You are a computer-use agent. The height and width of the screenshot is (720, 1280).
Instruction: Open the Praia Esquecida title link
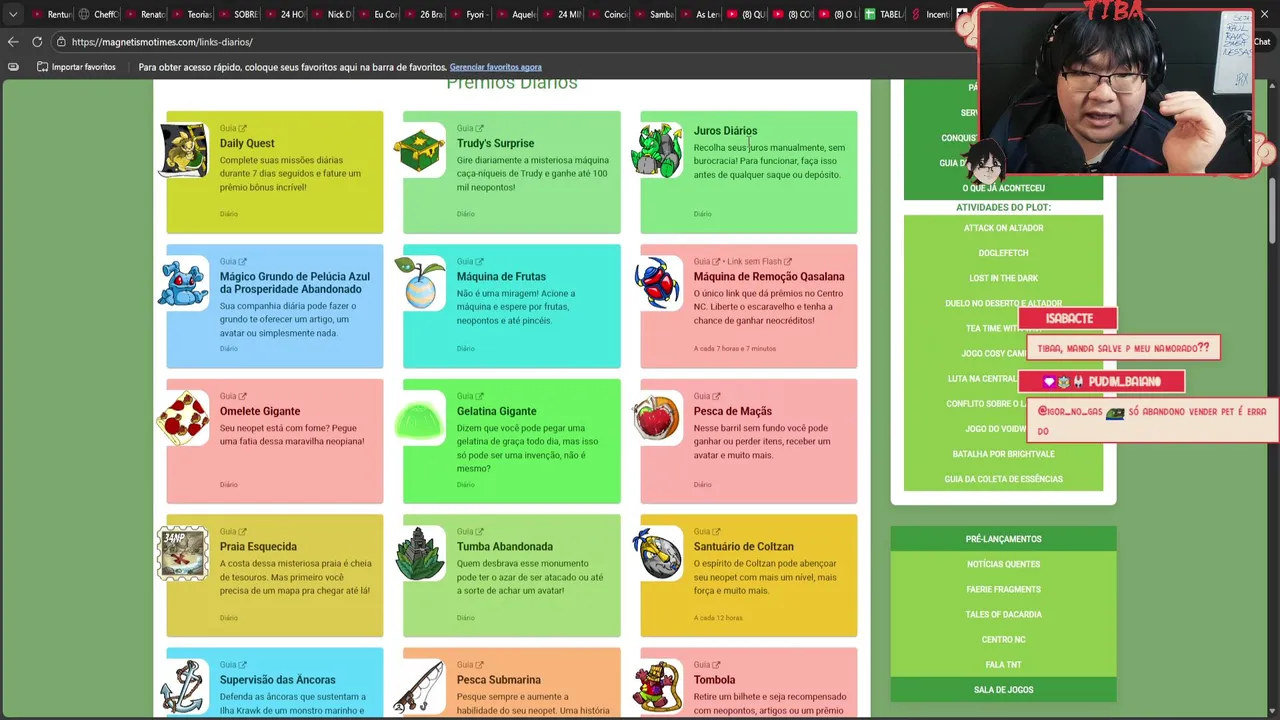[258, 546]
